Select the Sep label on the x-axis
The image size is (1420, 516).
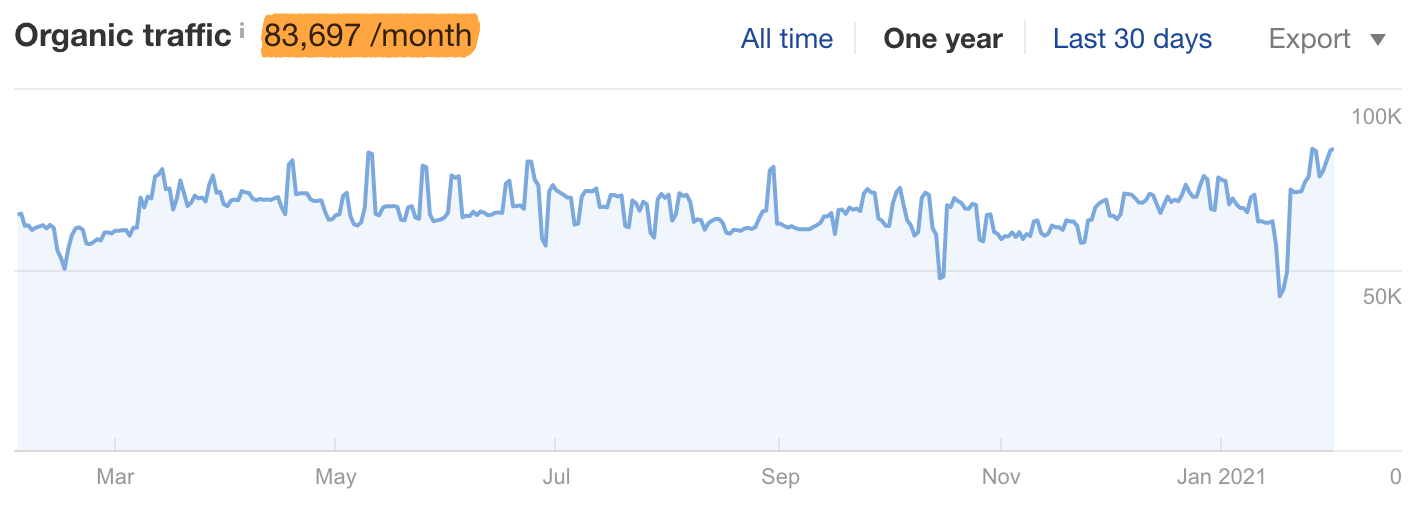click(x=780, y=477)
